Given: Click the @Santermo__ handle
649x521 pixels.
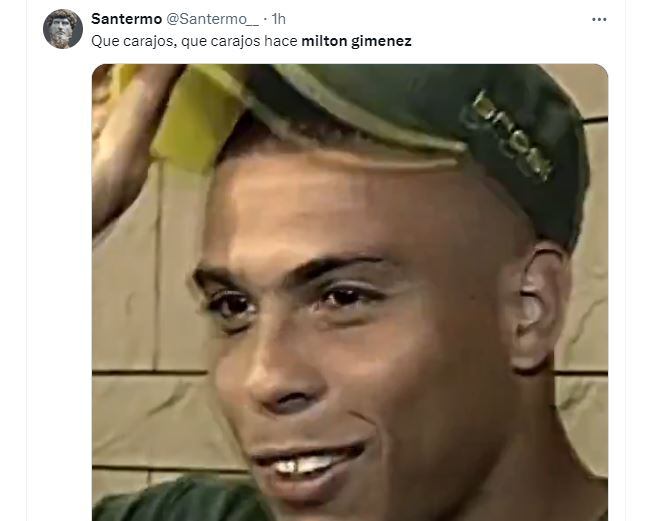Looking at the screenshot, I should [212, 19].
